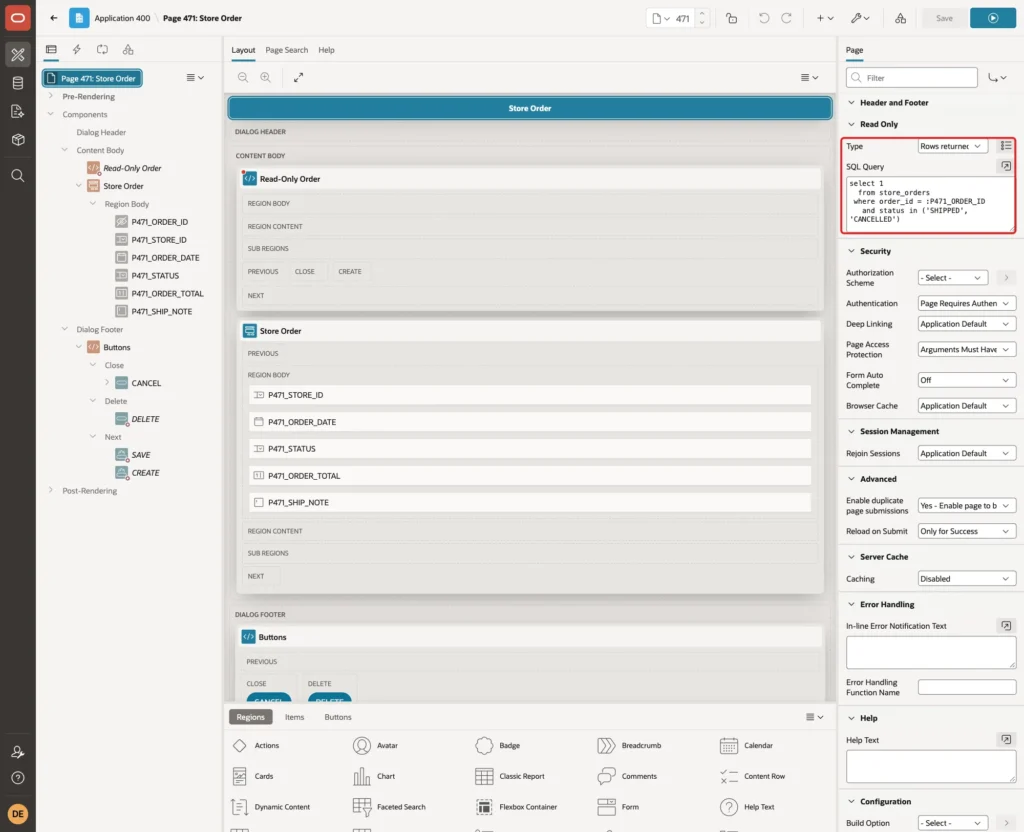Open the sidebar search magnifier

[x=18, y=176]
